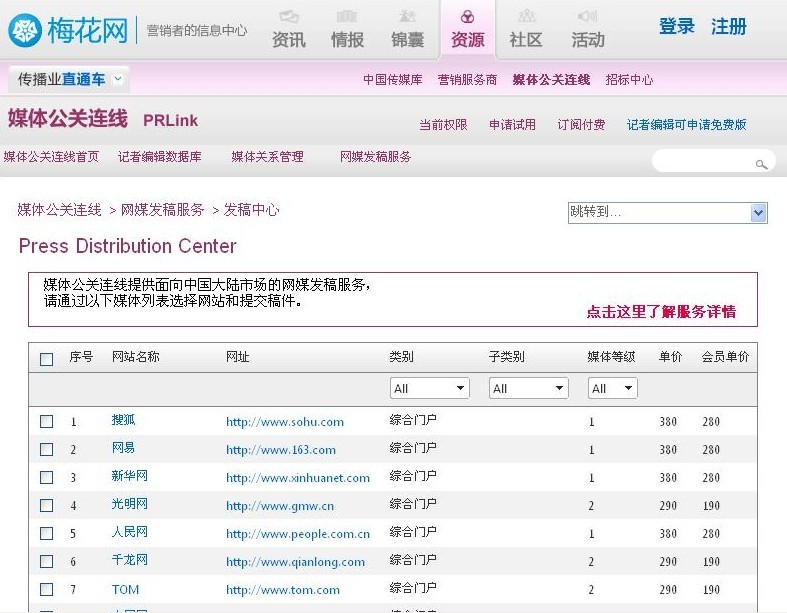Screen dimensions: 787x613
Task: Open the 情报 nav icon
Action: 347,17
